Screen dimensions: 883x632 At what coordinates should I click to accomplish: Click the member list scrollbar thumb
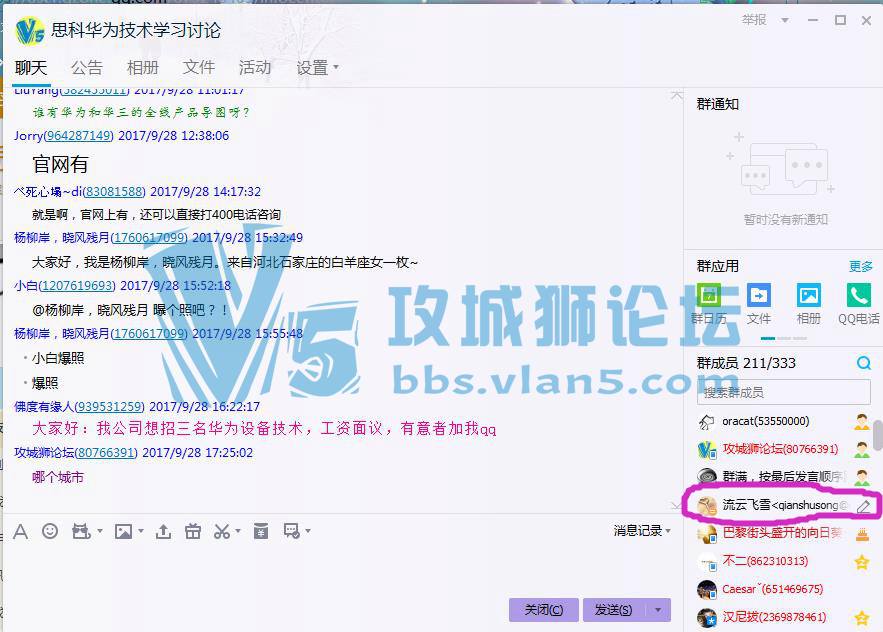point(878,435)
